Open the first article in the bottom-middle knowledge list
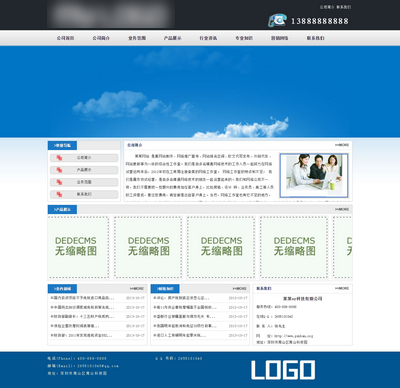Image resolution: width=400 pixels, height=388 pixels. (x=181, y=298)
